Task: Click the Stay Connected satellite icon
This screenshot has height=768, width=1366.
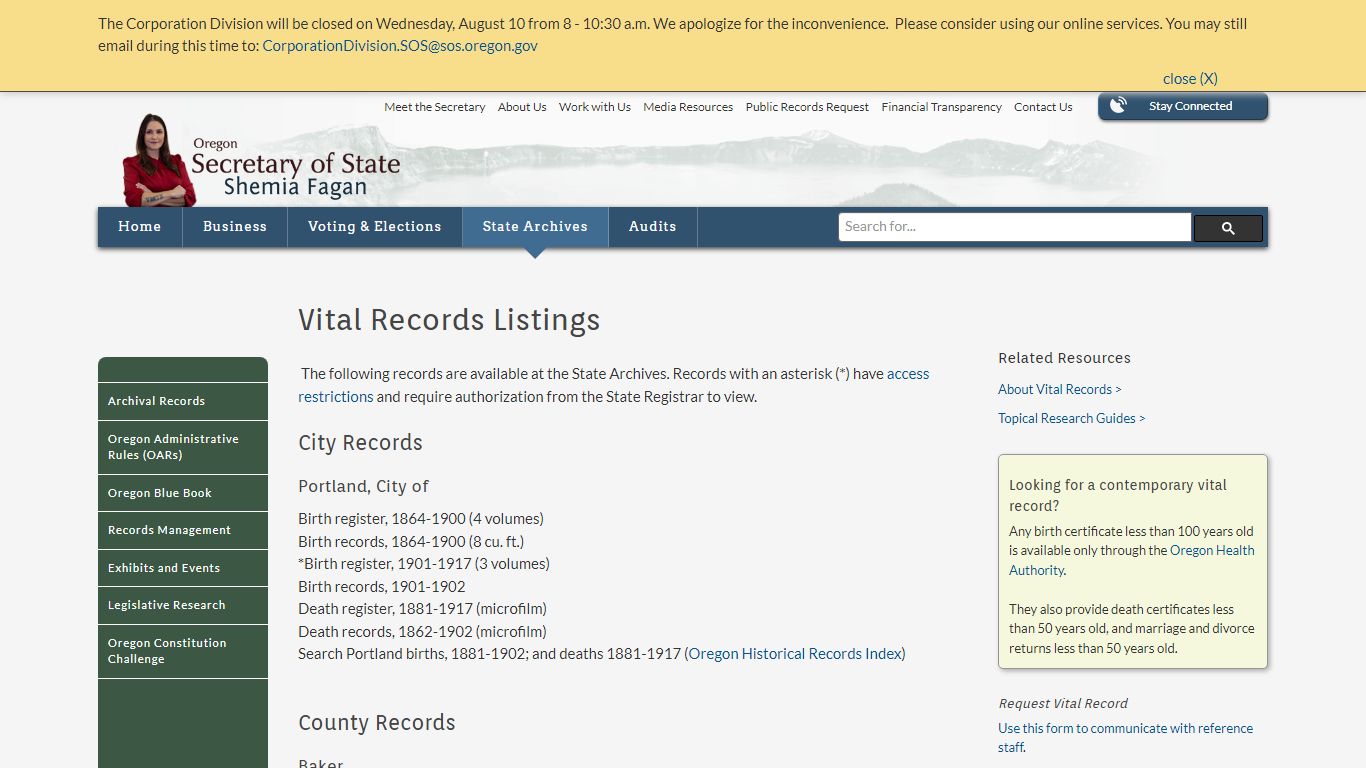Action: [x=1118, y=106]
